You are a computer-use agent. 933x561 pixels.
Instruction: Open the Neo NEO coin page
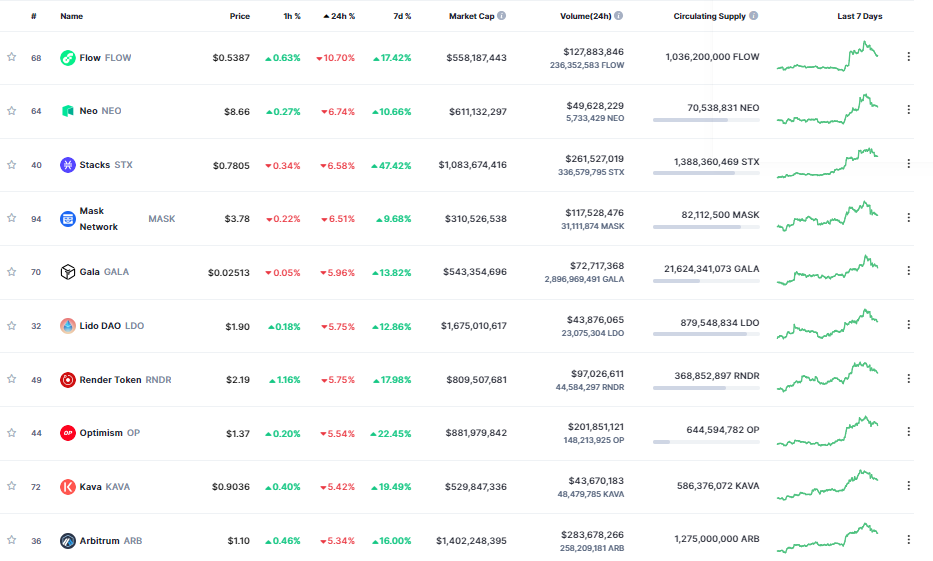coord(101,111)
